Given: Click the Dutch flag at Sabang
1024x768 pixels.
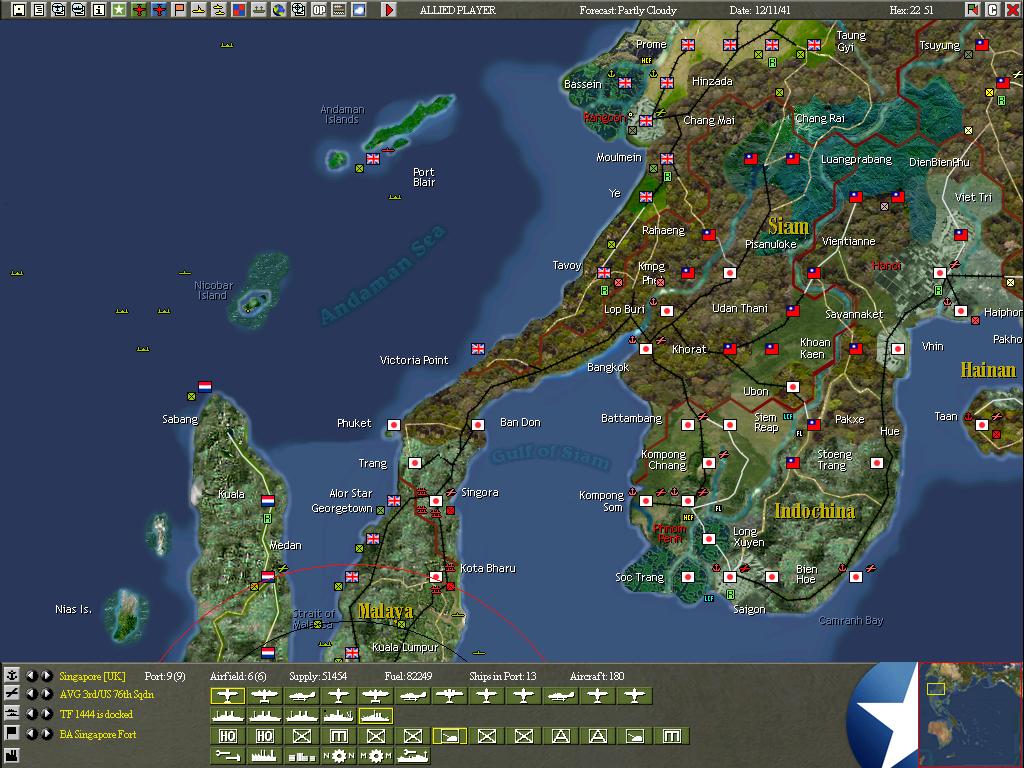Looking at the screenshot, I should (x=205, y=386).
